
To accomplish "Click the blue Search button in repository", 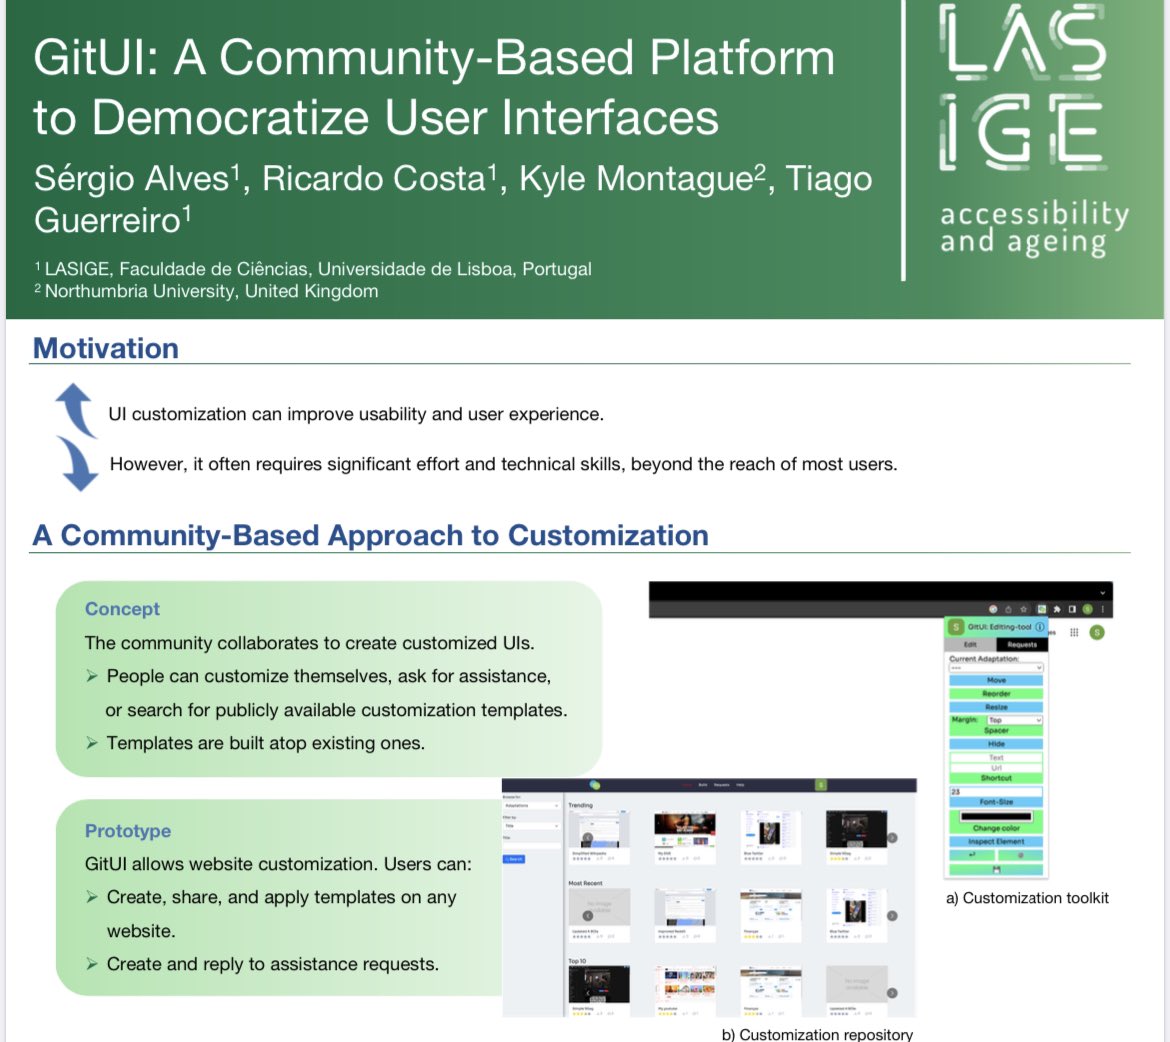I will [x=514, y=859].
